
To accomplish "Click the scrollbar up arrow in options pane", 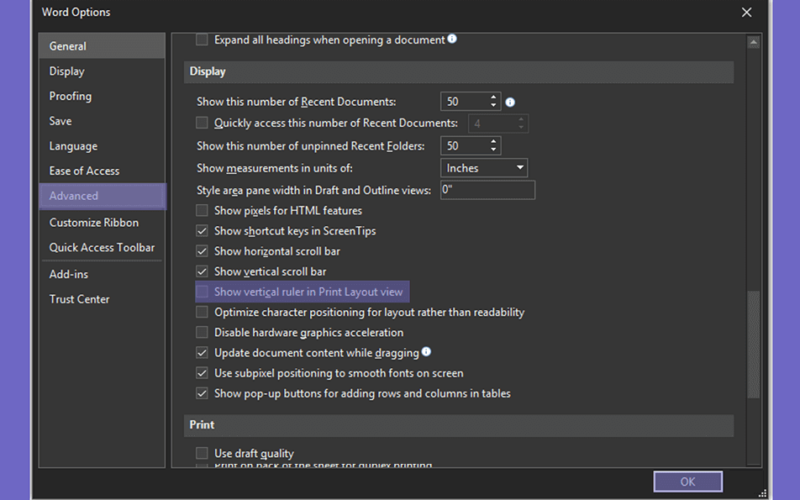I will point(753,43).
